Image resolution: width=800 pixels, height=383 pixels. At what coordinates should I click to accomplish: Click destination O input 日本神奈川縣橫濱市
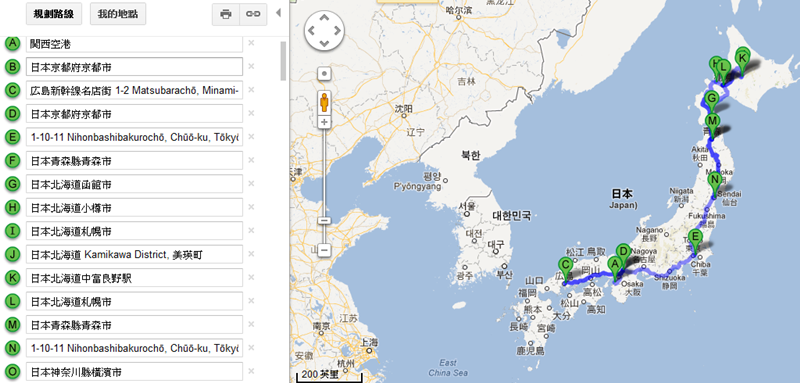[134, 372]
